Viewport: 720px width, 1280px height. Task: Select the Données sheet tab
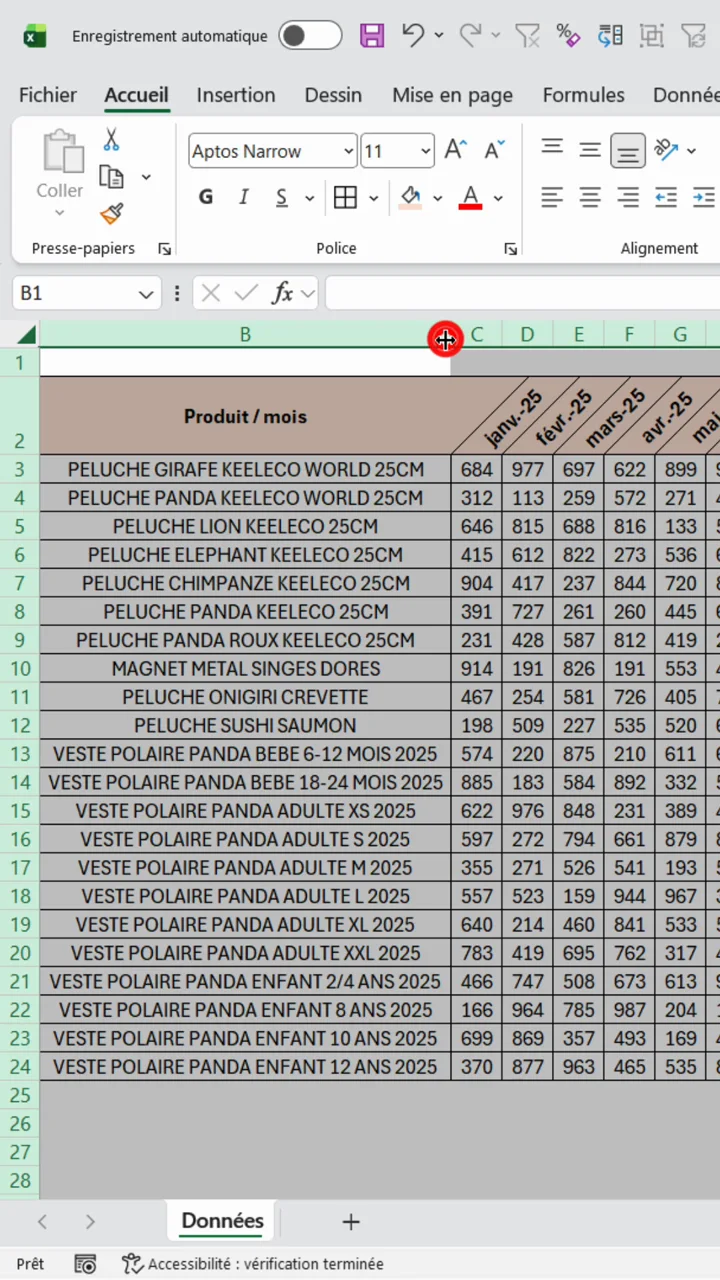tap(223, 1221)
